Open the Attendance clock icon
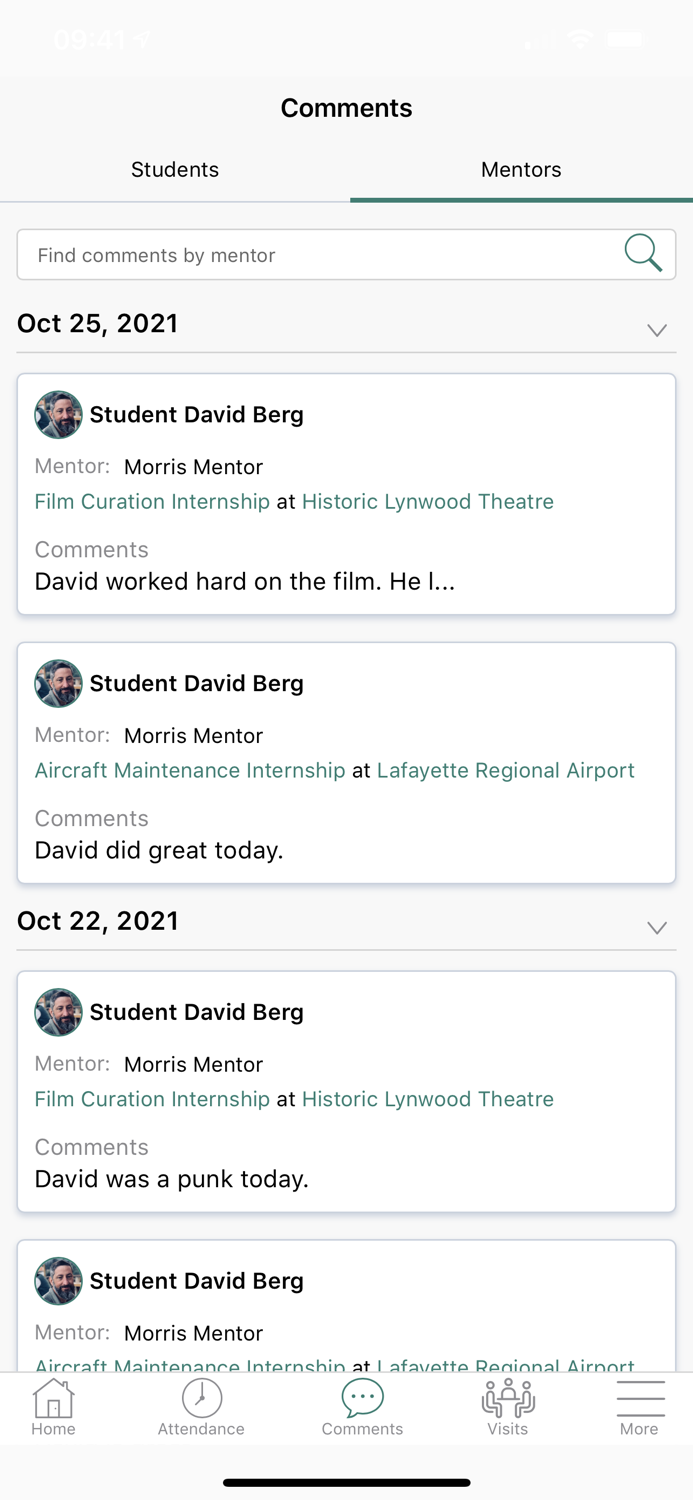This screenshot has height=1500, width=693. 201,1398
